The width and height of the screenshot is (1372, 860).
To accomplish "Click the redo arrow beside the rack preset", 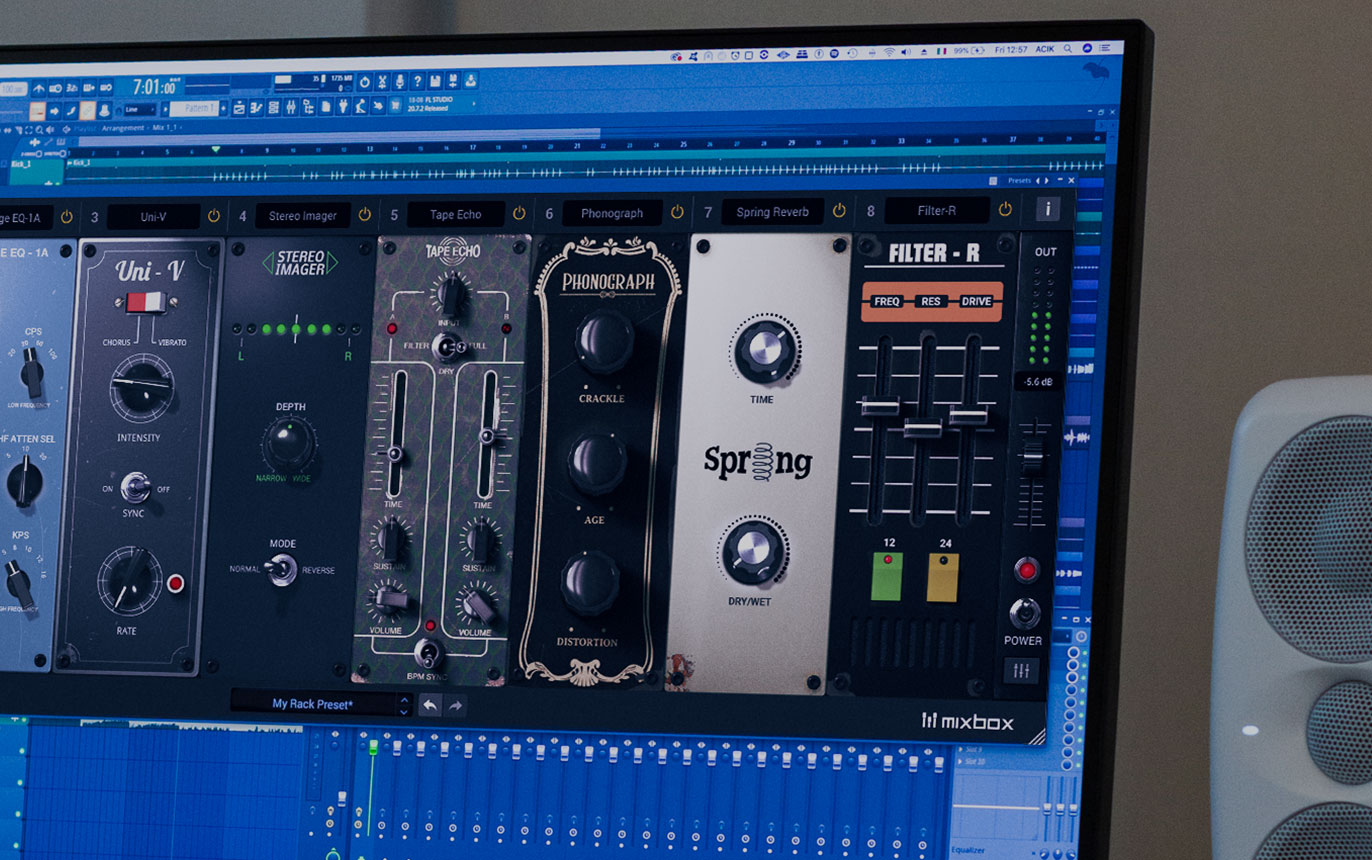I will coord(455,705).
